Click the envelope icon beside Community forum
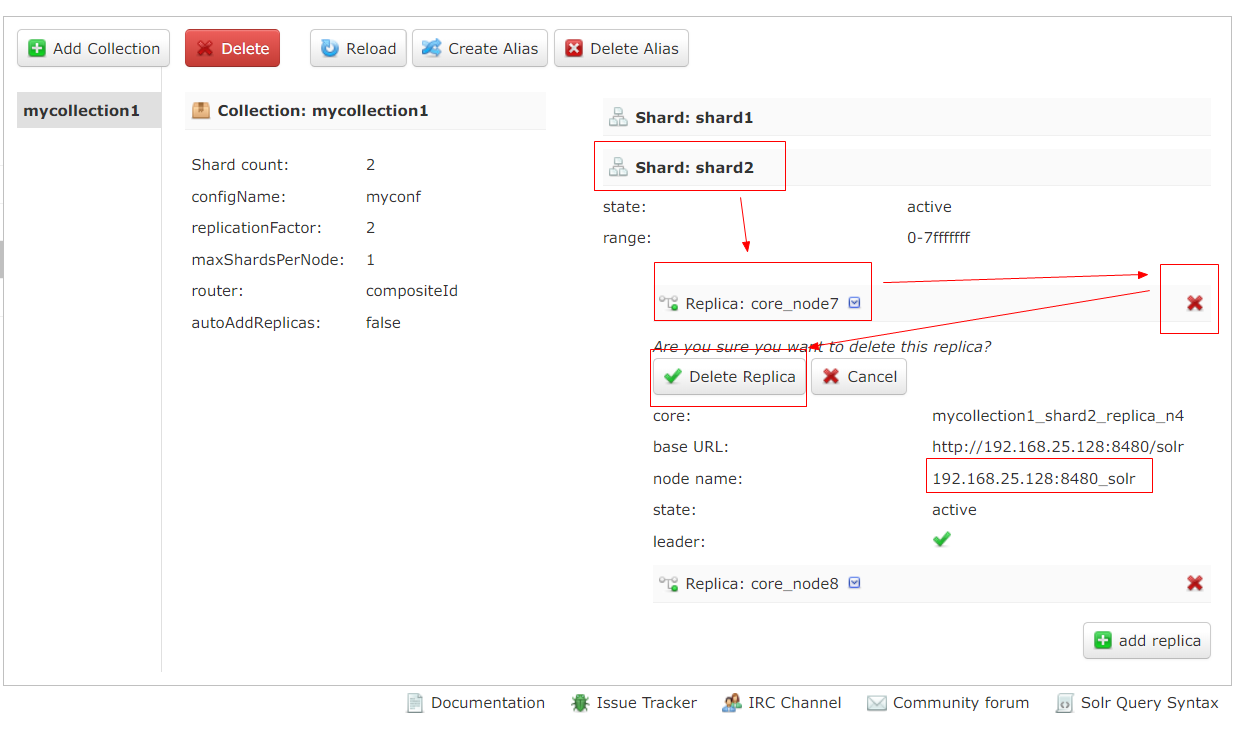Image resolution: width=1234 pixels, height=730 pixels. (x=877, y=703)
